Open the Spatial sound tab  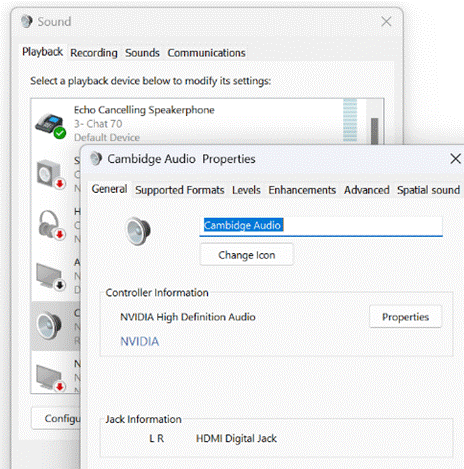[x=428, y=190]
